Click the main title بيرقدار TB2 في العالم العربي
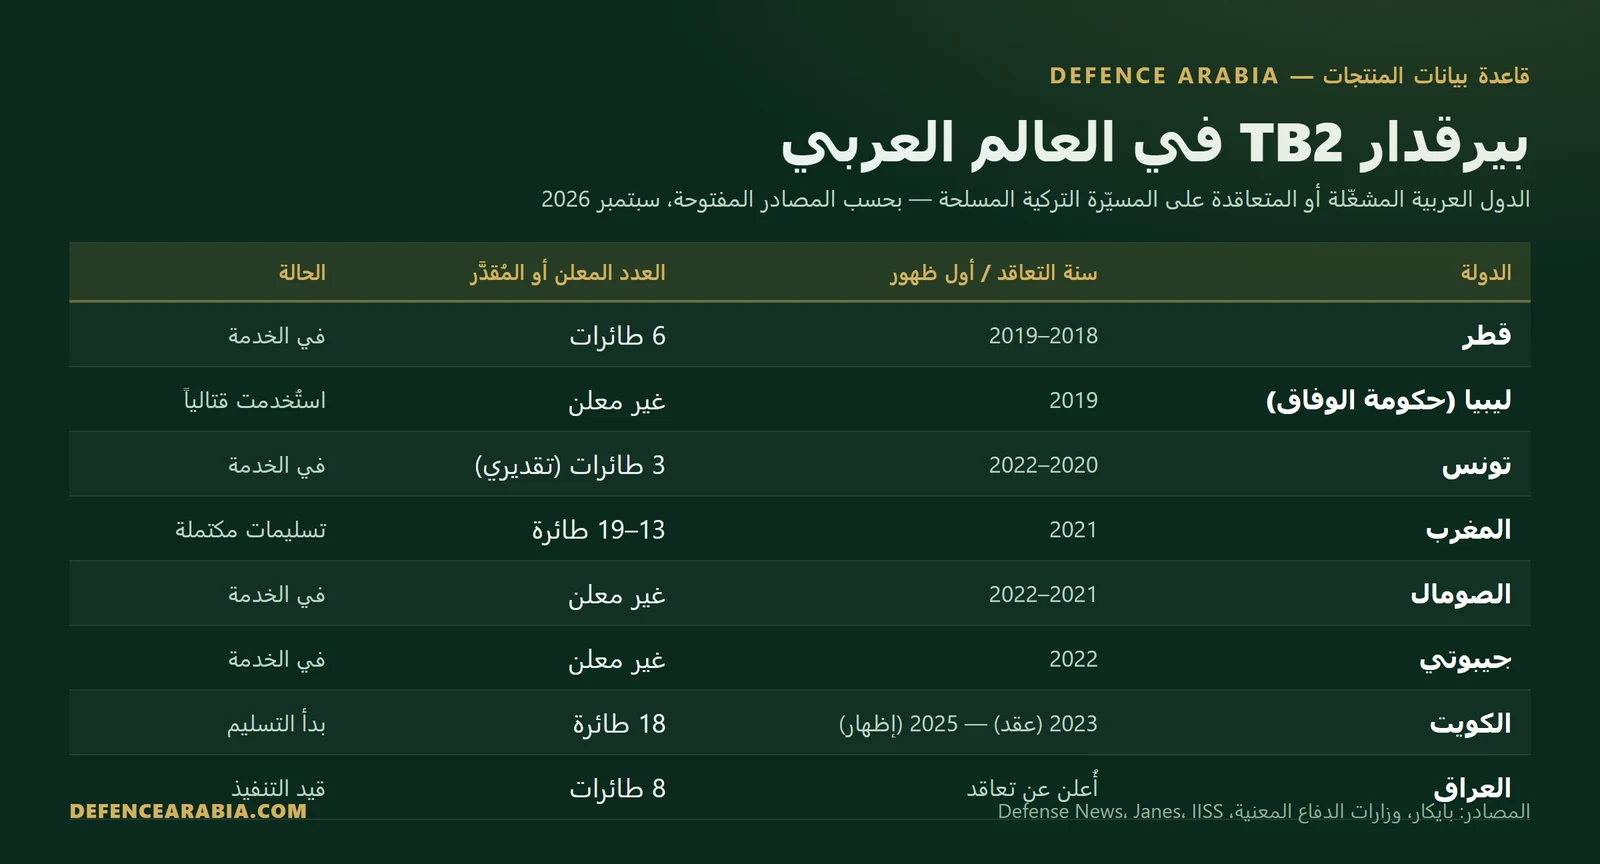 (1155, 142)
